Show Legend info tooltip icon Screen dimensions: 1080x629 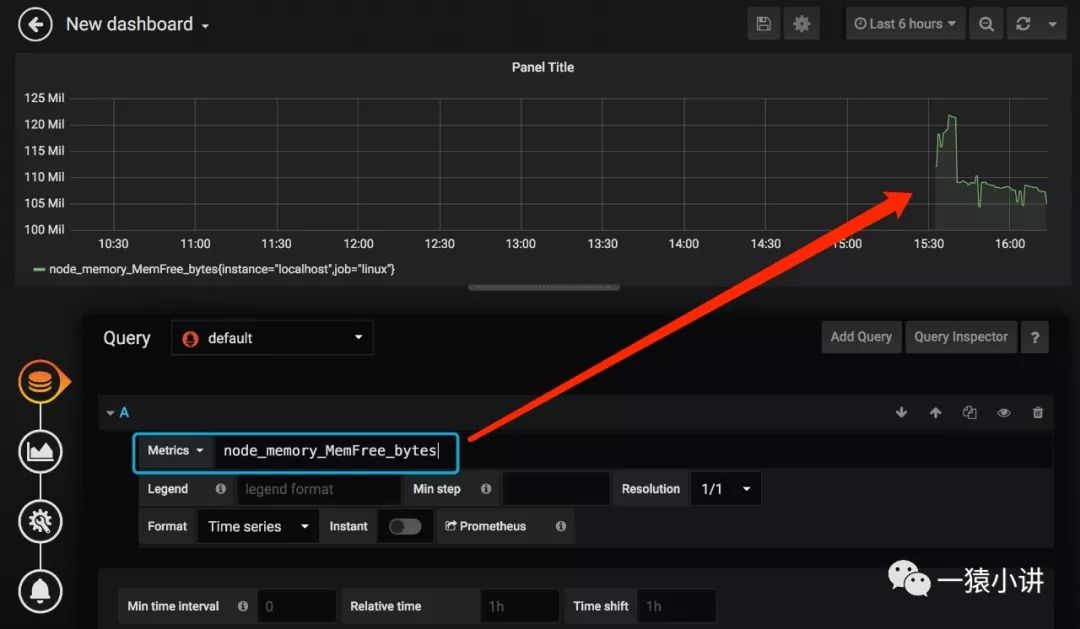(220, 488)
